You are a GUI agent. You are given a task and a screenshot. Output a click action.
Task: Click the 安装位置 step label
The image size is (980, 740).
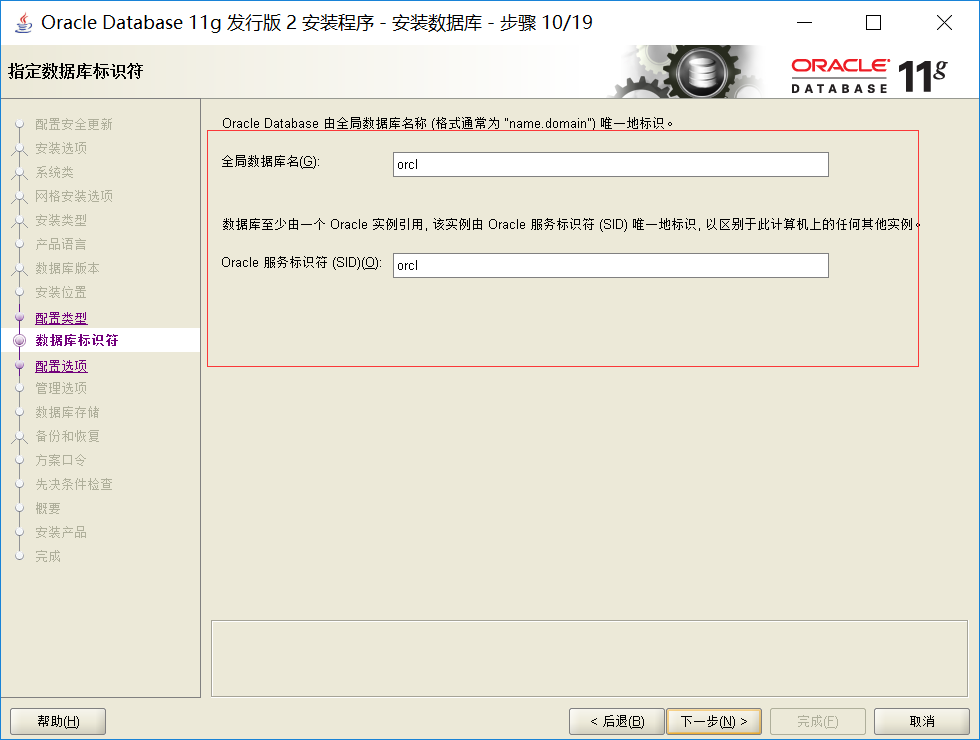click(x=61, y=292)
